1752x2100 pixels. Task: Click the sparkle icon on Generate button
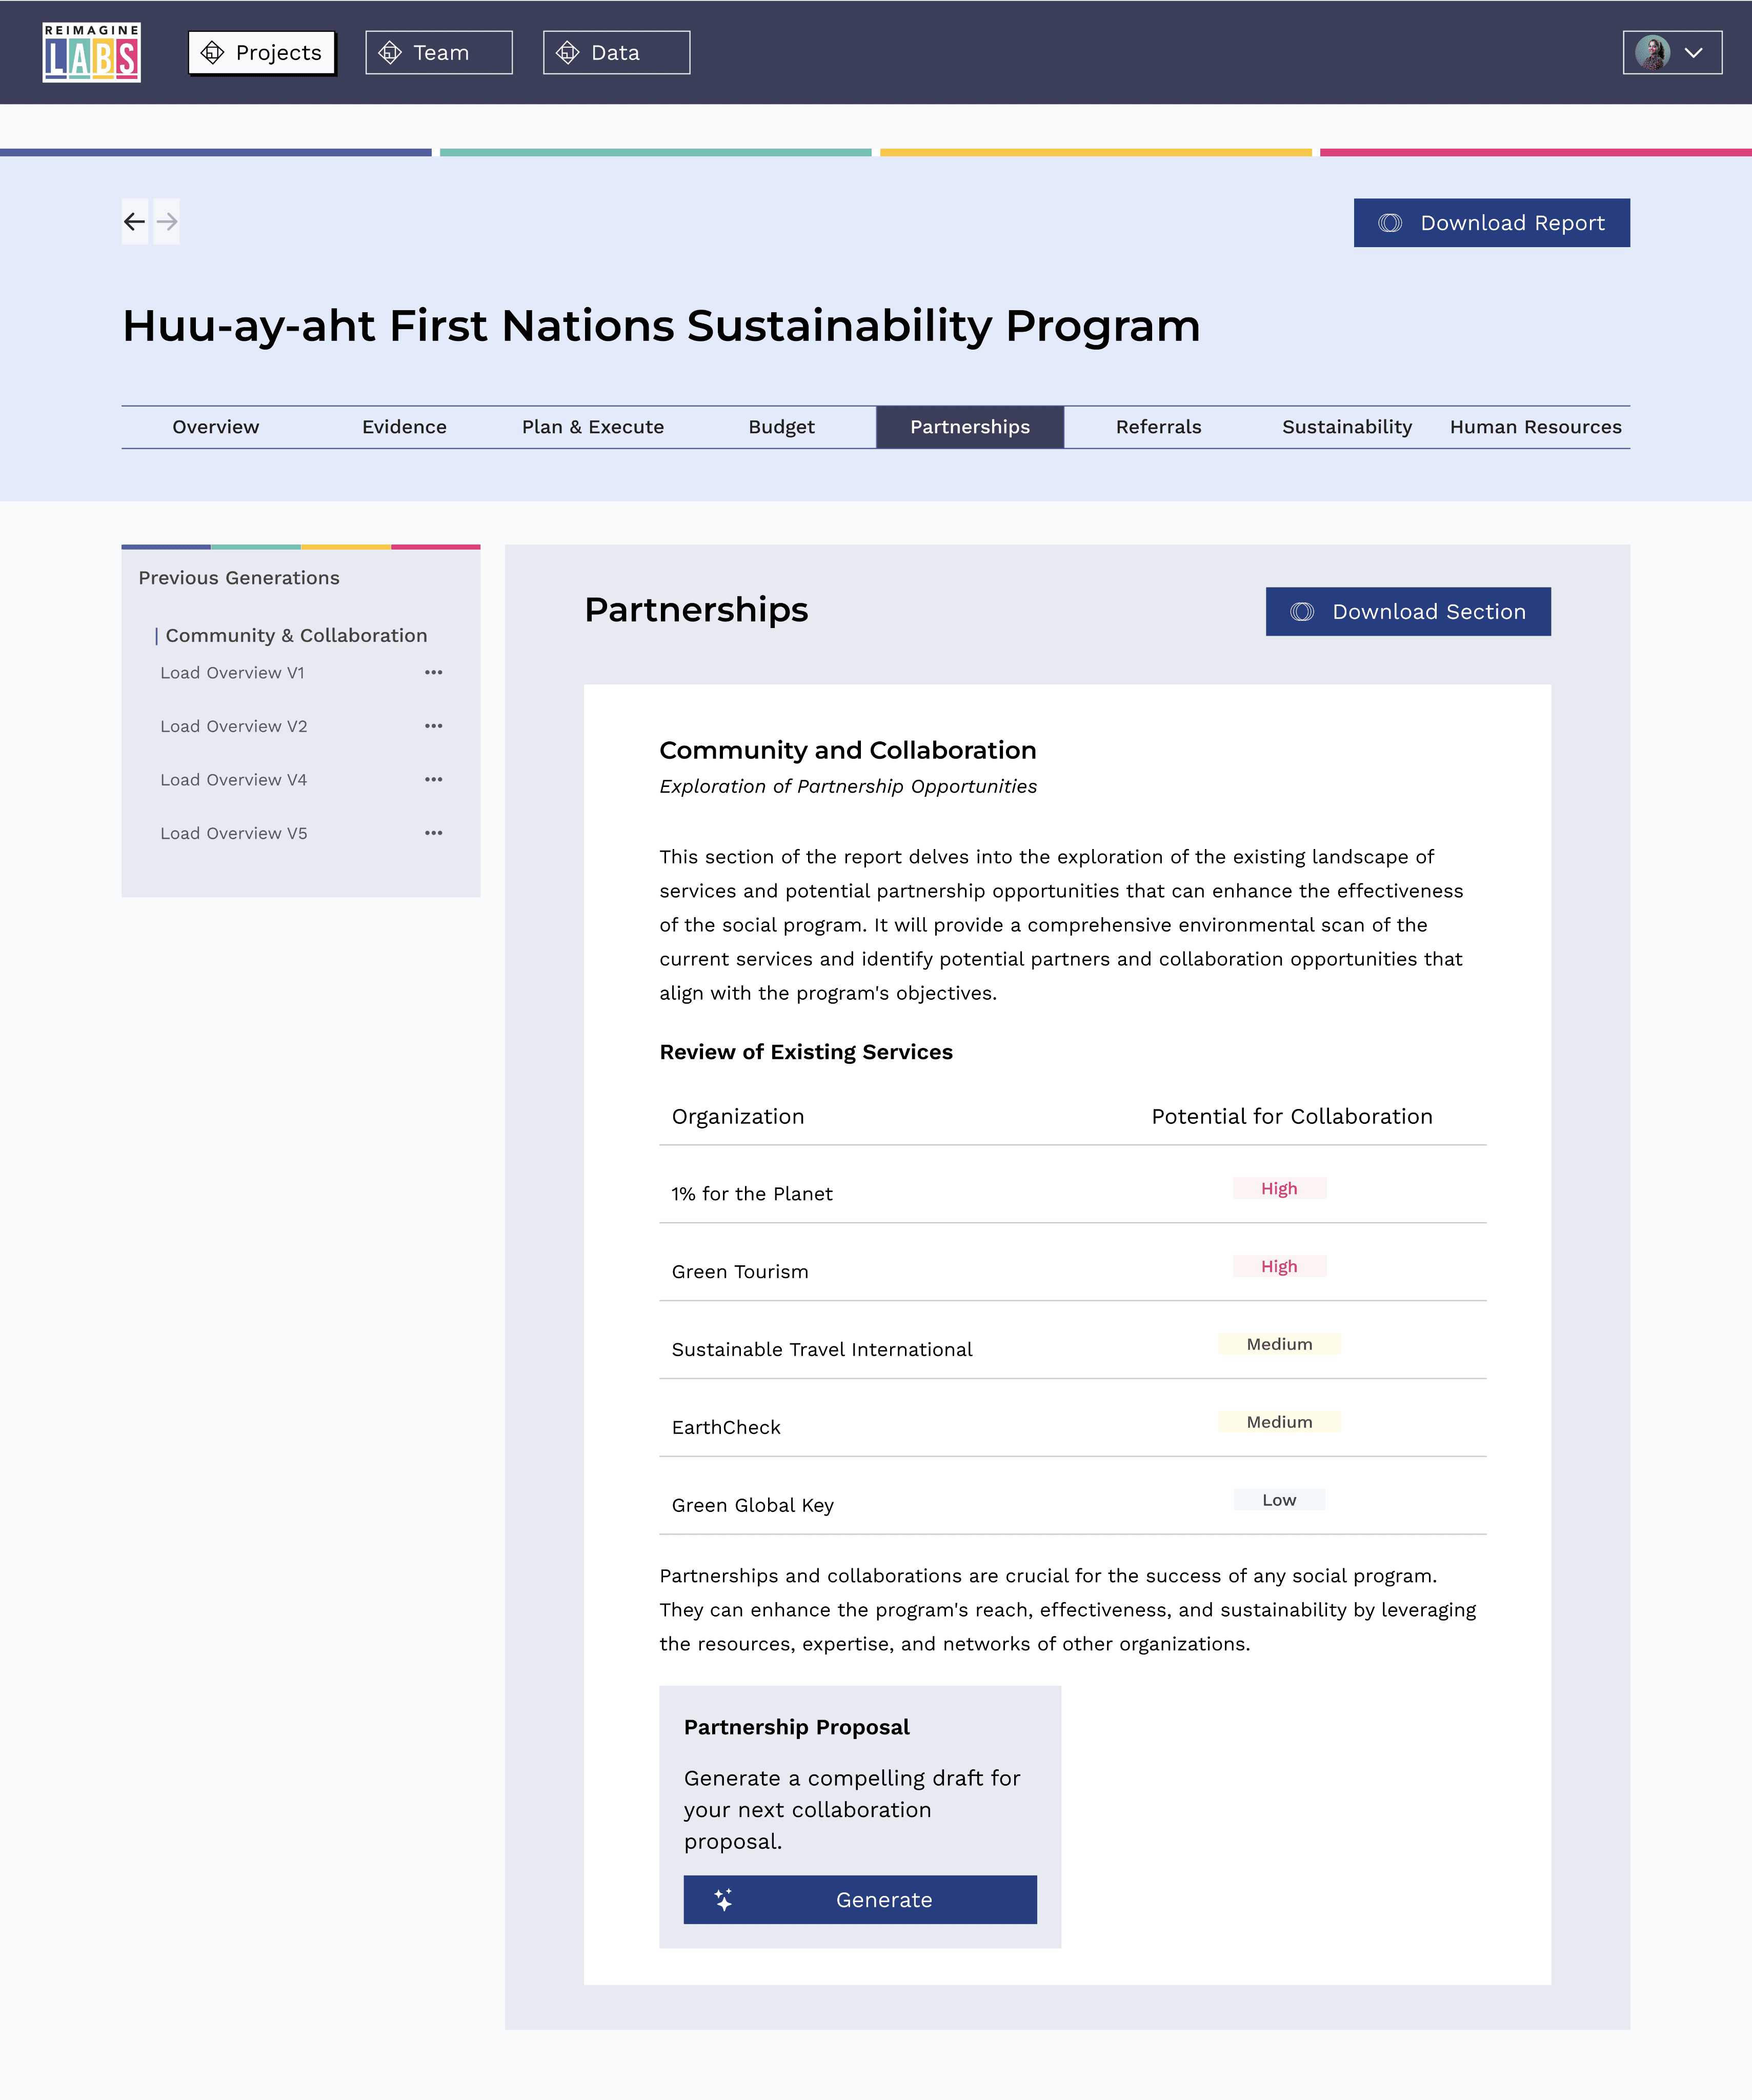[724, 1900]
